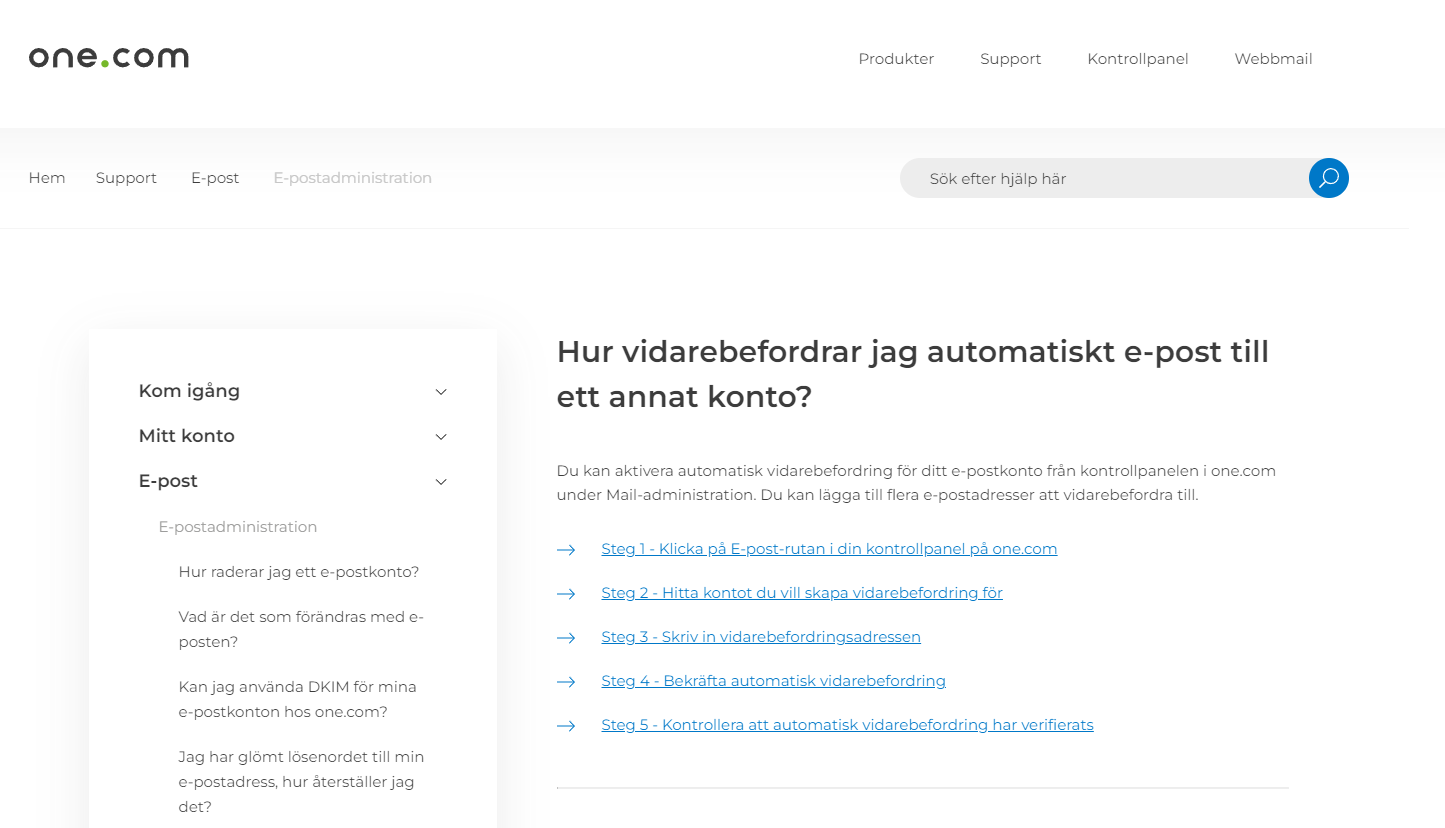This screenshot has width=1445, height=828.
Task: Open 'Hur raderar jag ett e-postkonto?' article
Action: pos(299,572)
